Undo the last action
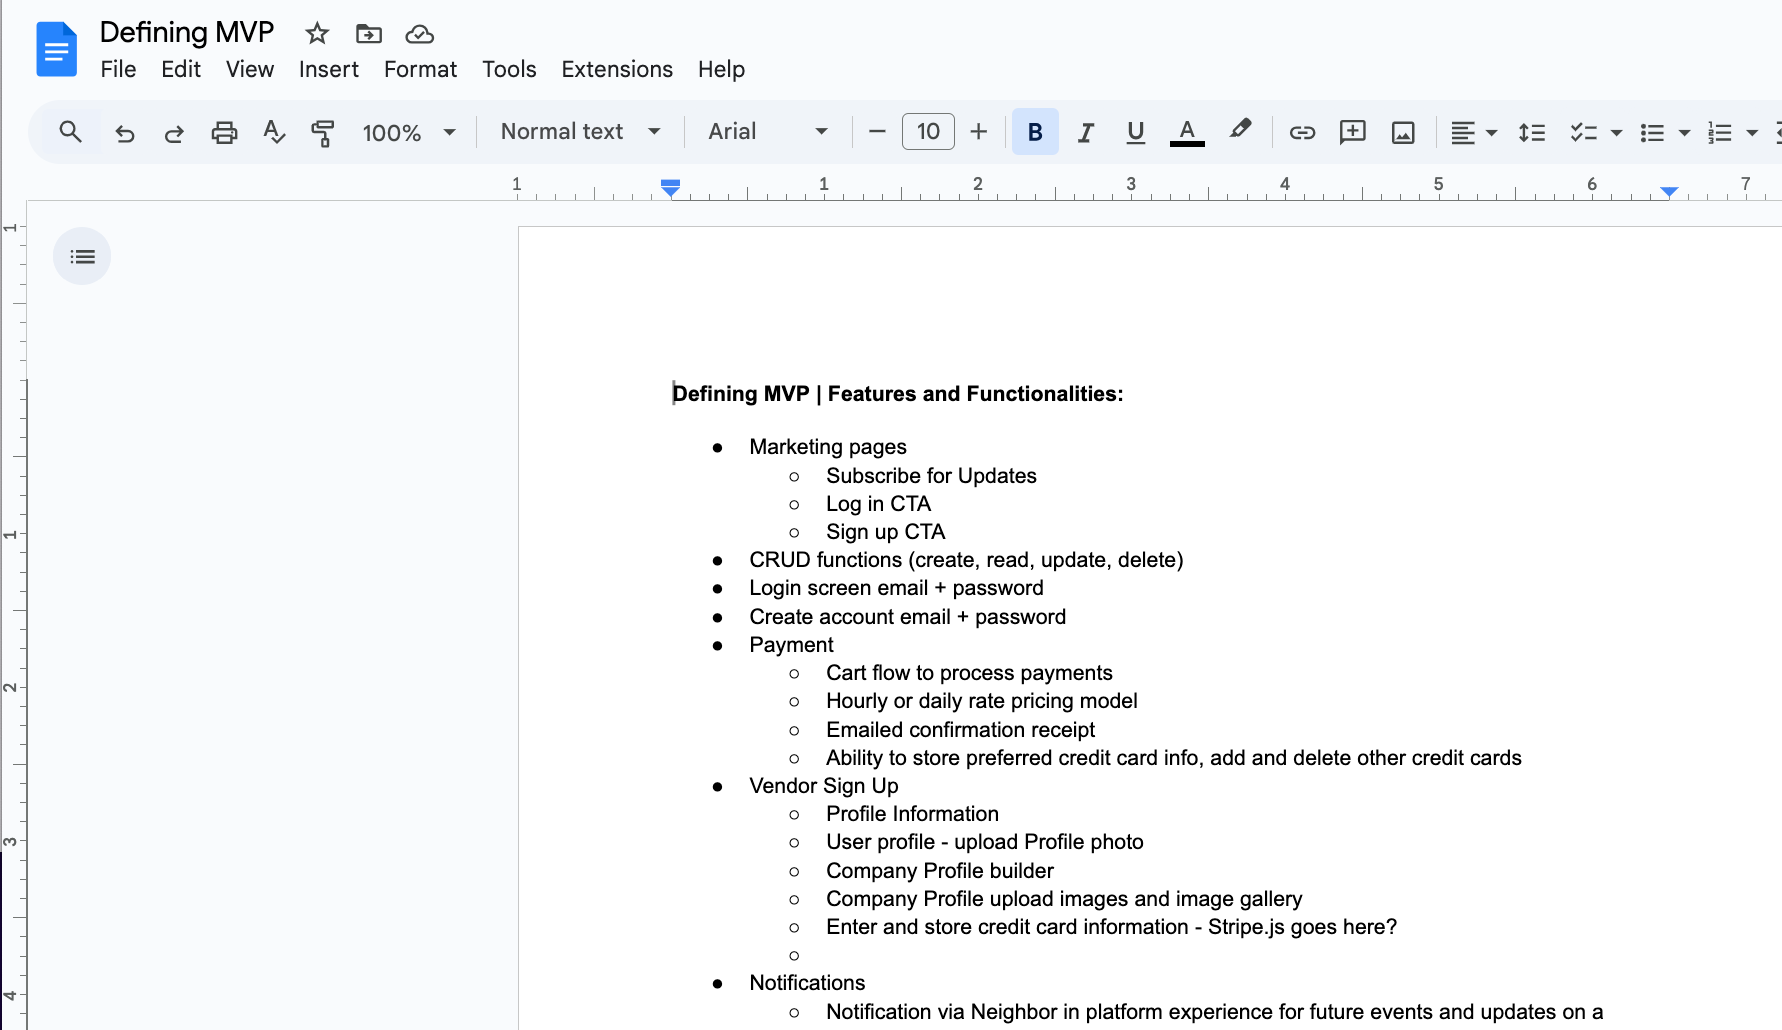Viewport: 1782px width, 1030px height. 125,132
